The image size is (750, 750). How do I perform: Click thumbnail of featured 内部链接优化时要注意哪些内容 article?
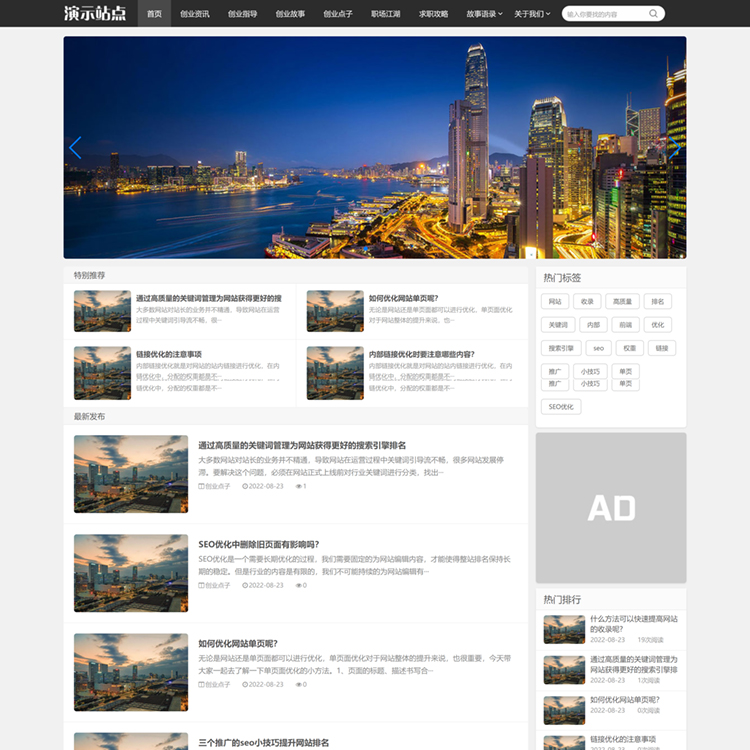click(335, 373)
